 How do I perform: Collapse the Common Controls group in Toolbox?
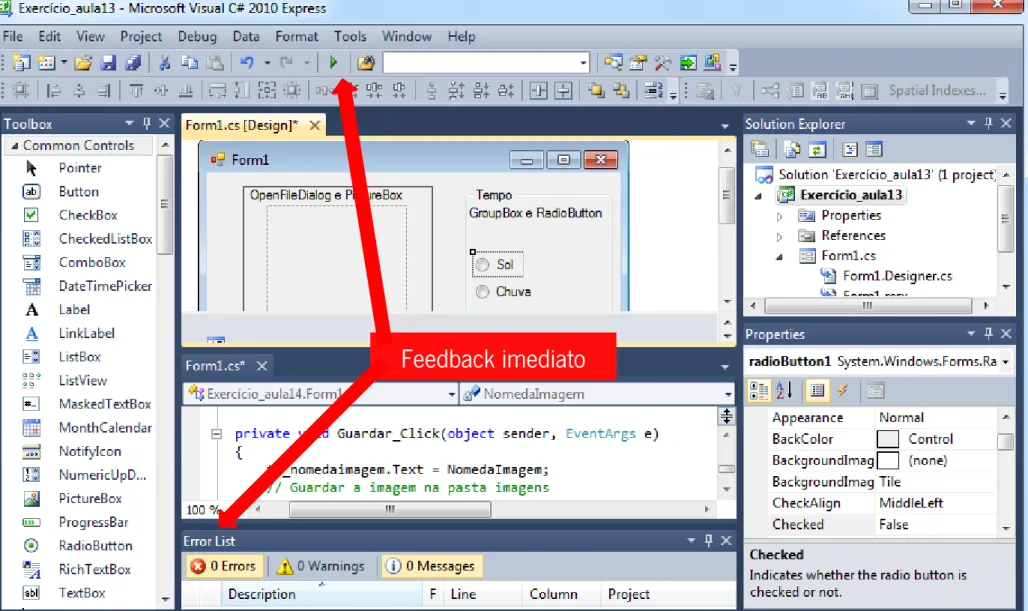pos(14,146)
